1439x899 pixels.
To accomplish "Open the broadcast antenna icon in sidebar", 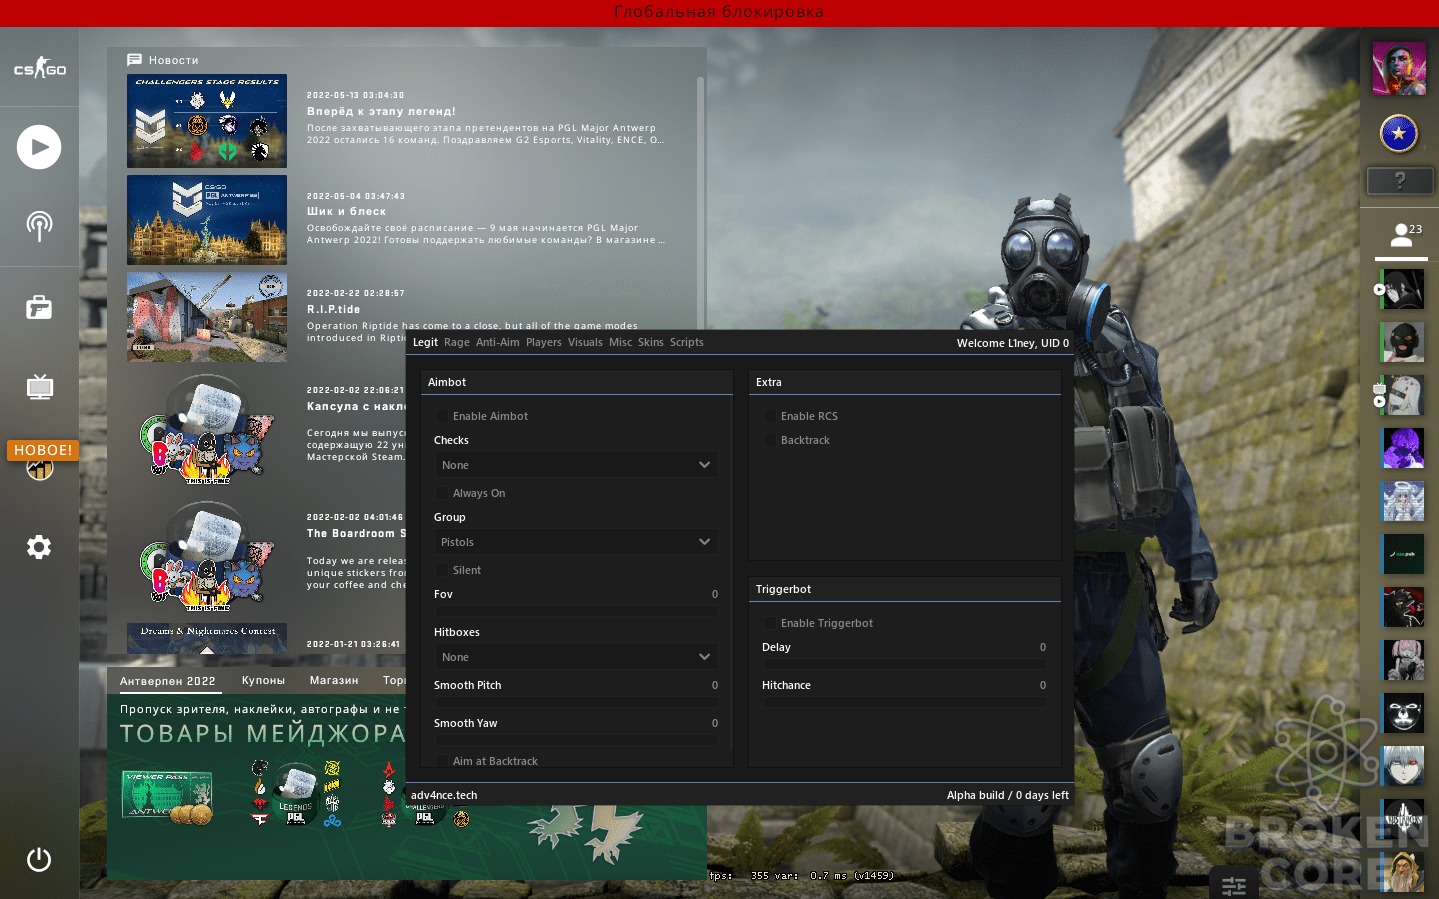I will click(39, 225).
